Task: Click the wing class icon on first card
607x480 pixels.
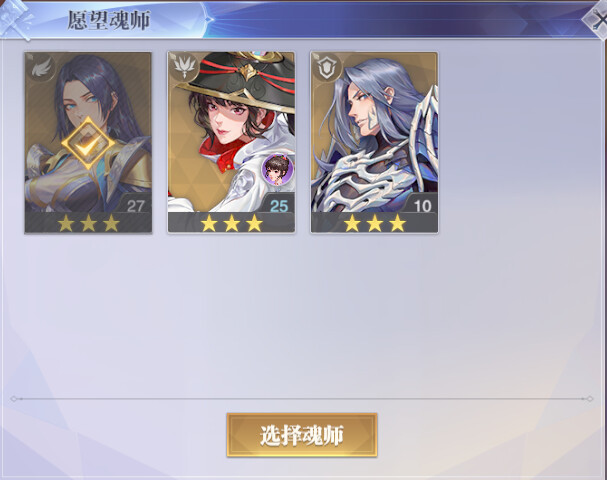Action: click(41, 68)
